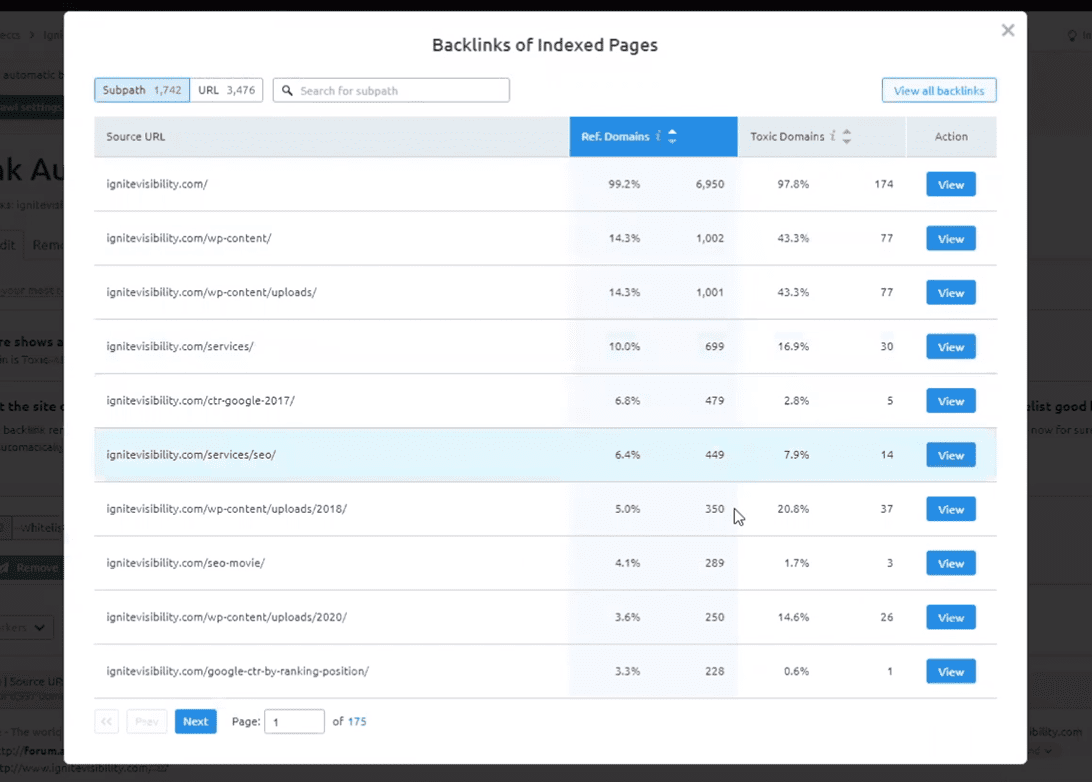This screenshot has width=1092, height=782.
Task: View backlinks for the /wp-content/ subpath
Action: pos(950,239)
